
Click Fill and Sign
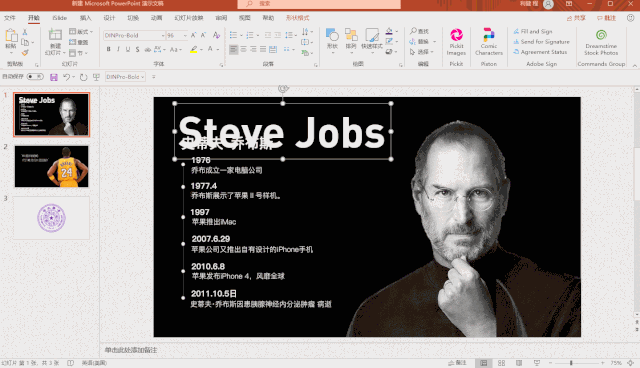point(533,31)
